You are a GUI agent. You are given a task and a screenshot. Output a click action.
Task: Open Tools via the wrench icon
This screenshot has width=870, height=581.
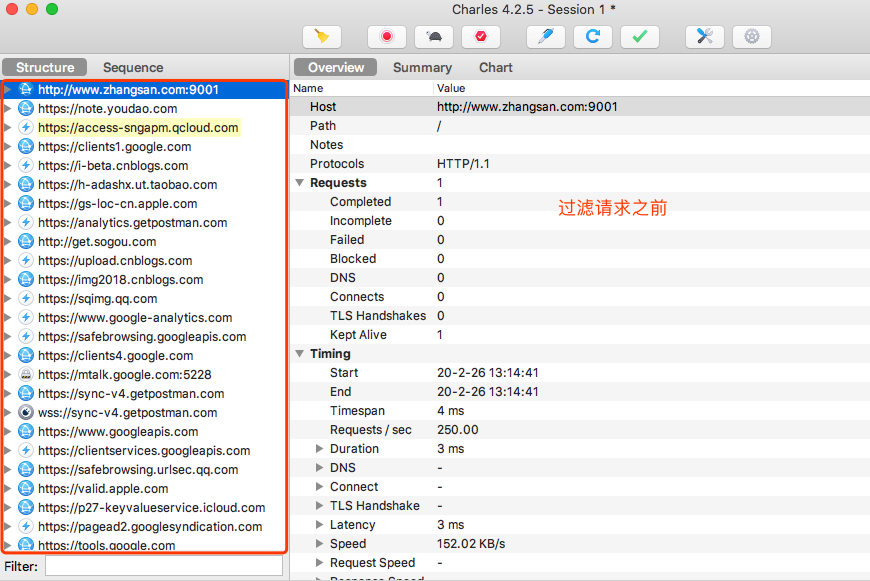(x=705, y=37)
